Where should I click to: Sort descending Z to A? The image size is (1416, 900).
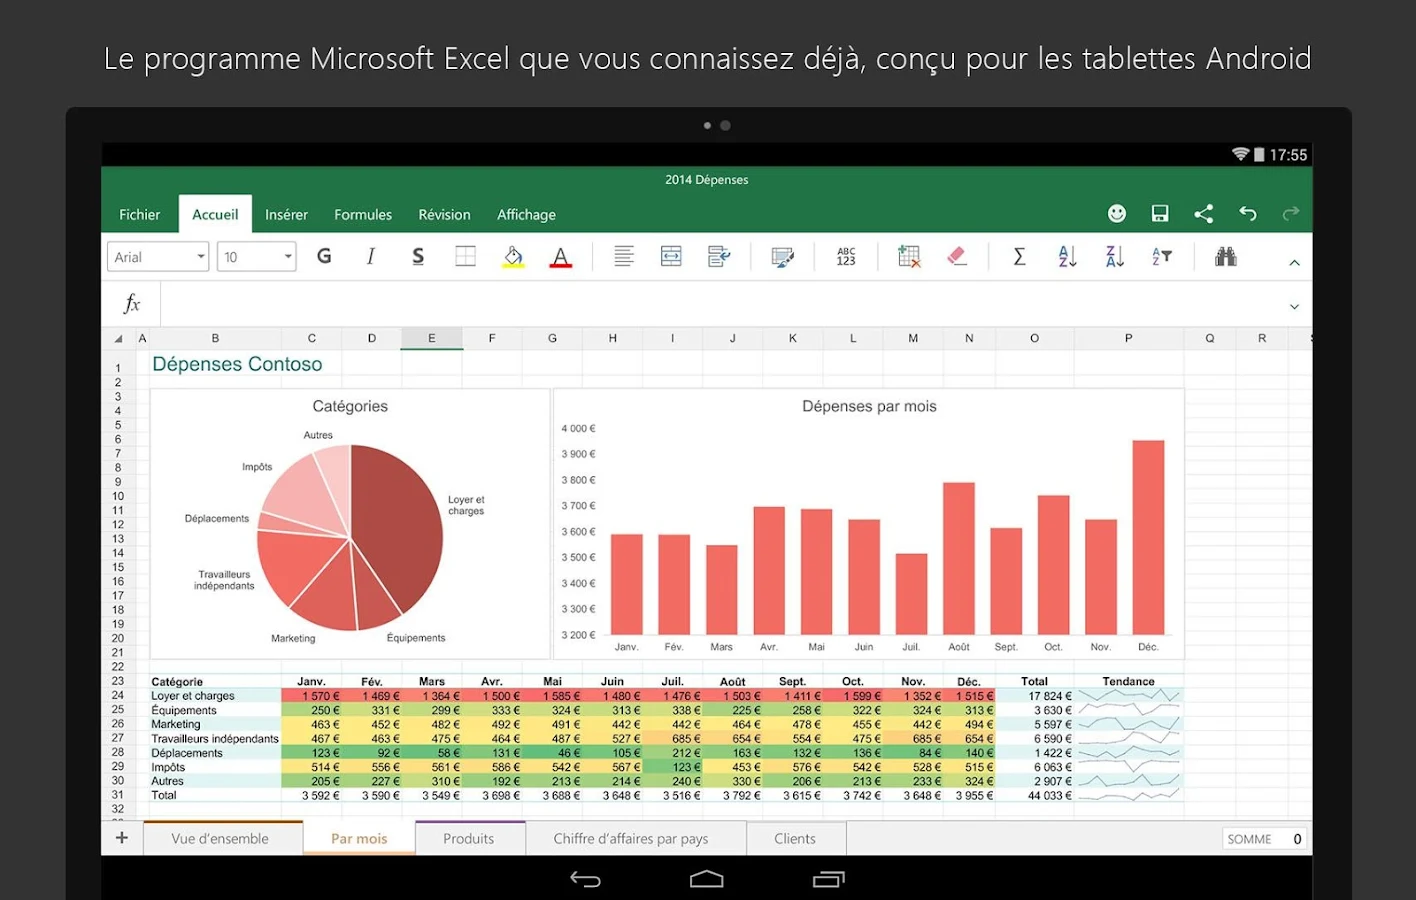1114,256
